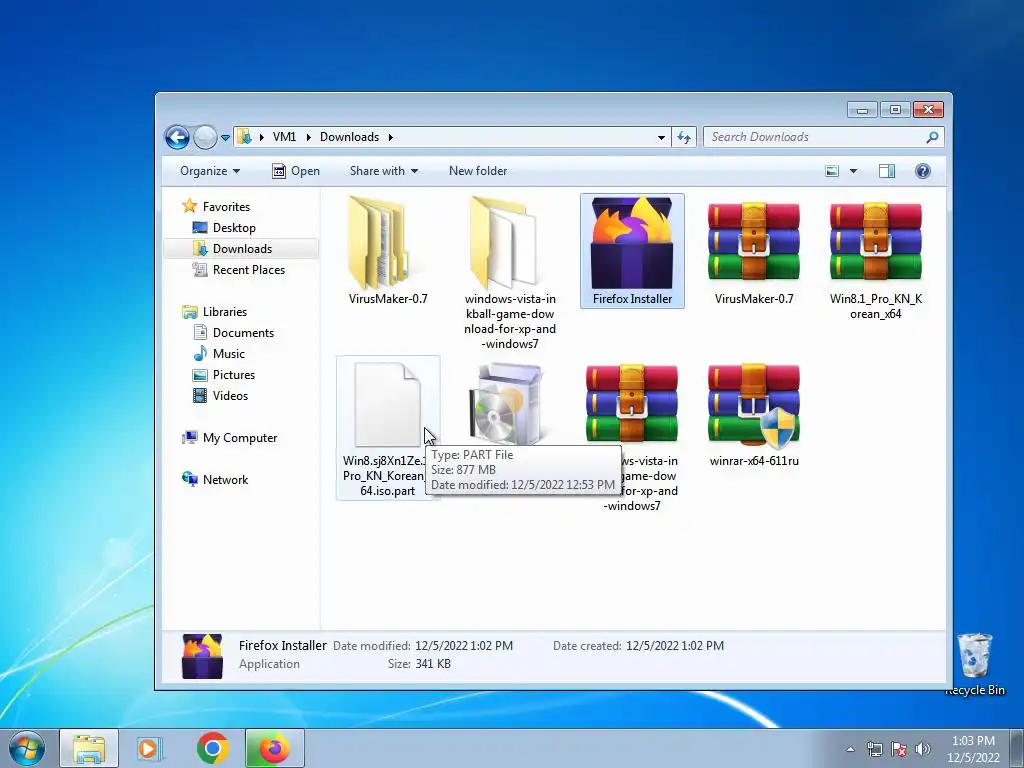Viewport: 1024px width, 768px height.
Task: Open the view options dropdown arrow
Action: [x=853, y=171]
